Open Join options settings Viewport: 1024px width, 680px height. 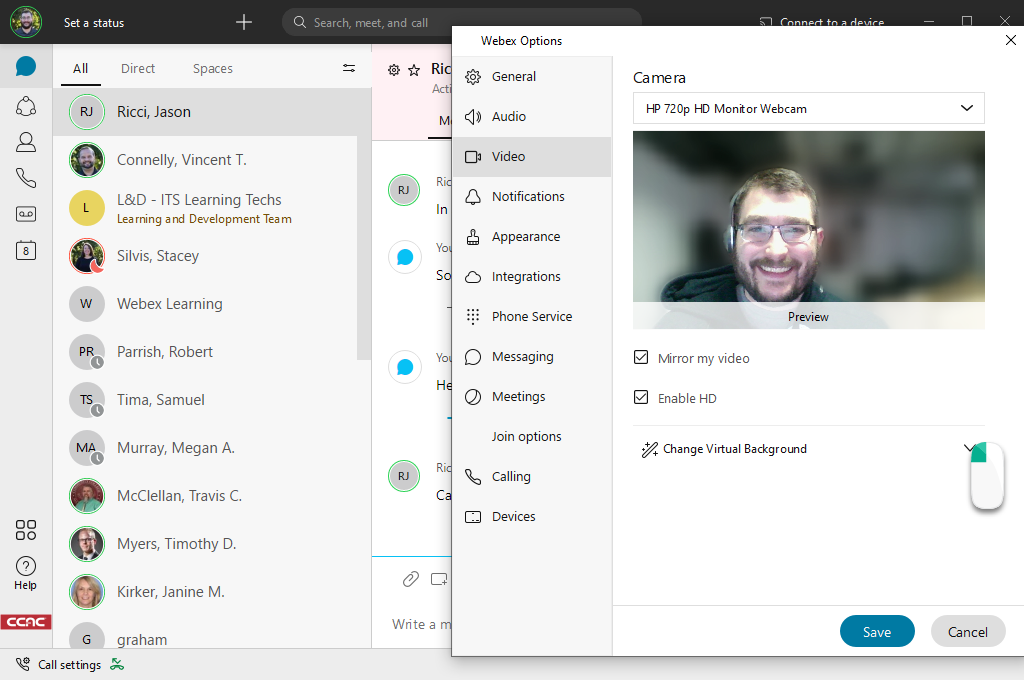point(532,436)
